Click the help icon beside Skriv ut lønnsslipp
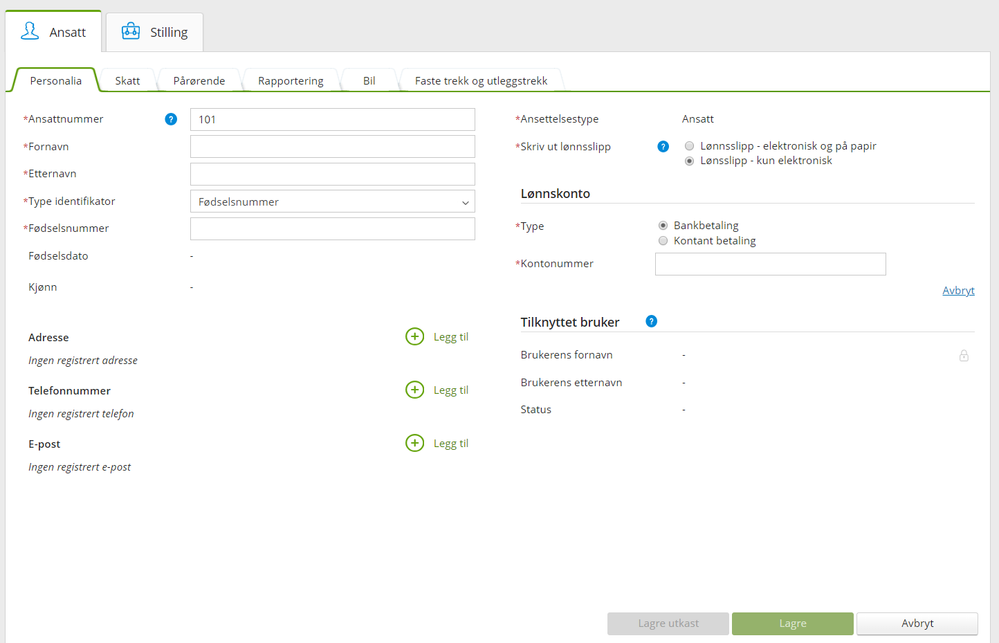The image size is (999, 643). click(663, 147)
